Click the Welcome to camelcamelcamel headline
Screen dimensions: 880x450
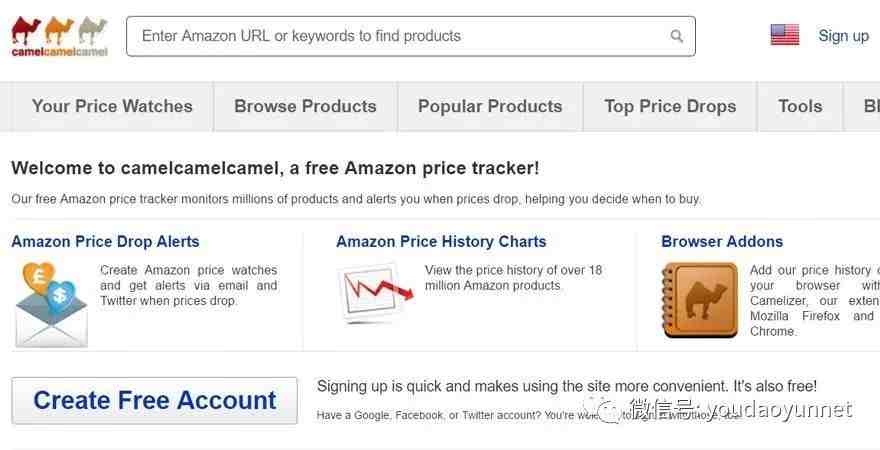pos(275,168)
